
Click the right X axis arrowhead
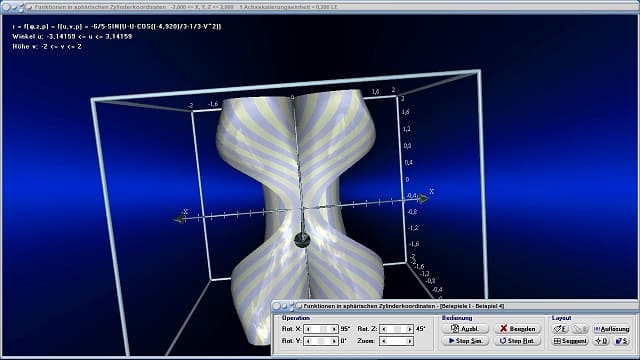pos(423,199)
